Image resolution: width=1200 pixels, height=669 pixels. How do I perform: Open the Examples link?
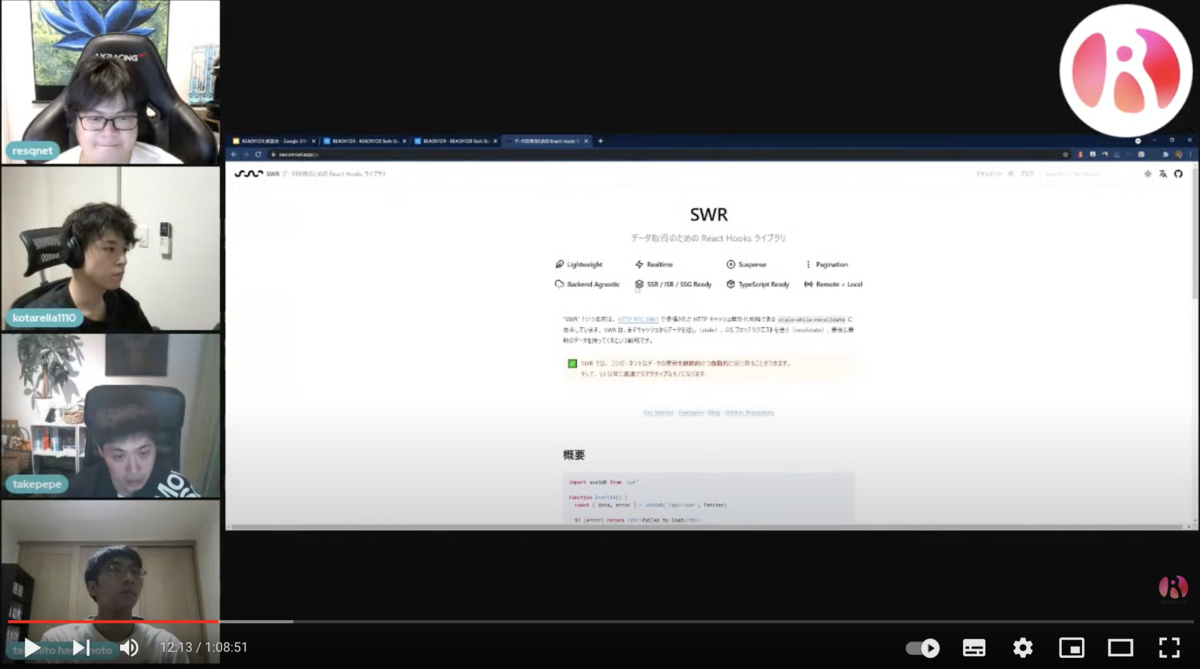point(690,412)
